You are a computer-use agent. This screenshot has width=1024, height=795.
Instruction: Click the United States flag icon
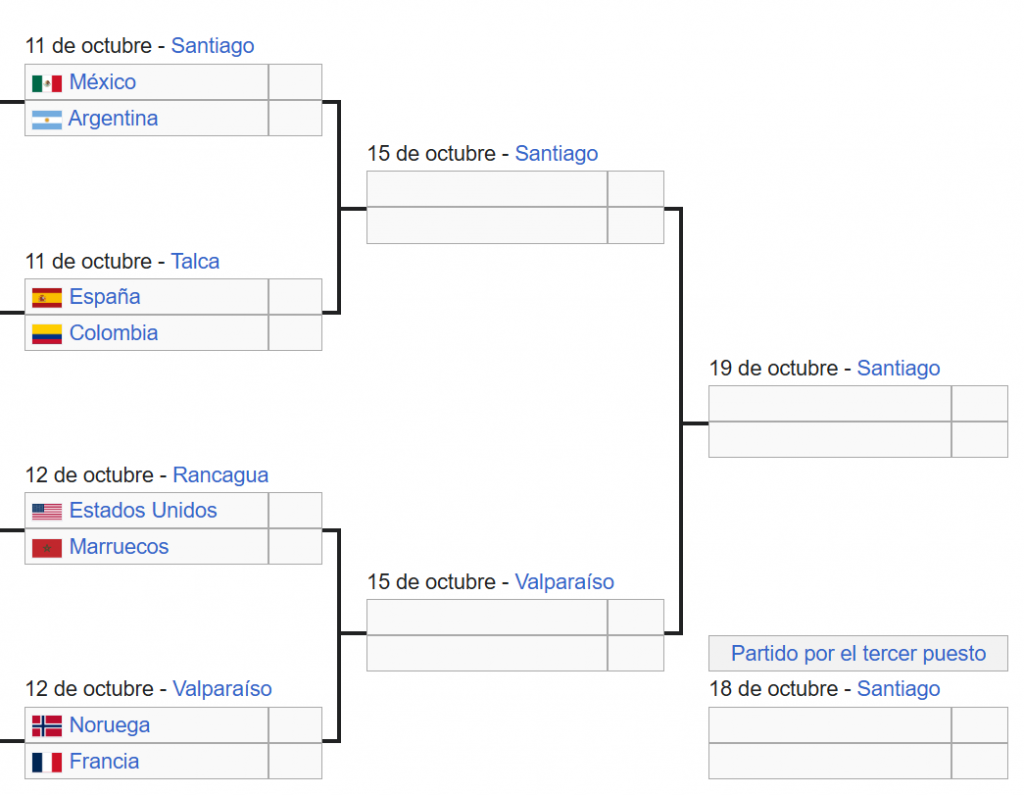point(46,512)
